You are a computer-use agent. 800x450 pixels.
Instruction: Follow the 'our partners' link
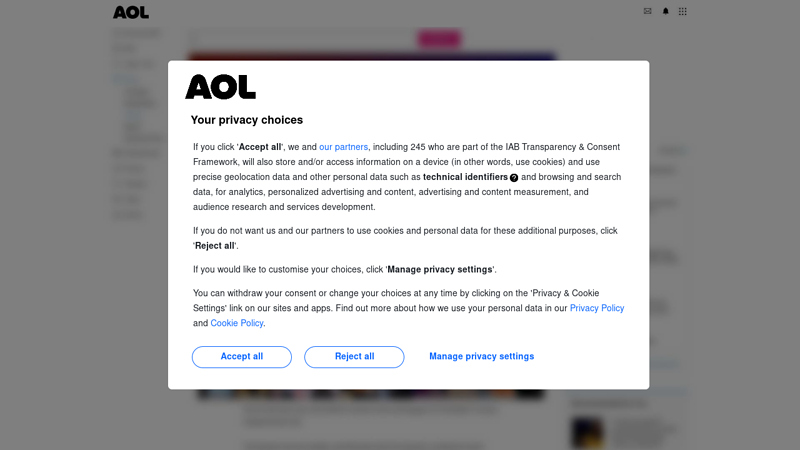tap(343, 147)
